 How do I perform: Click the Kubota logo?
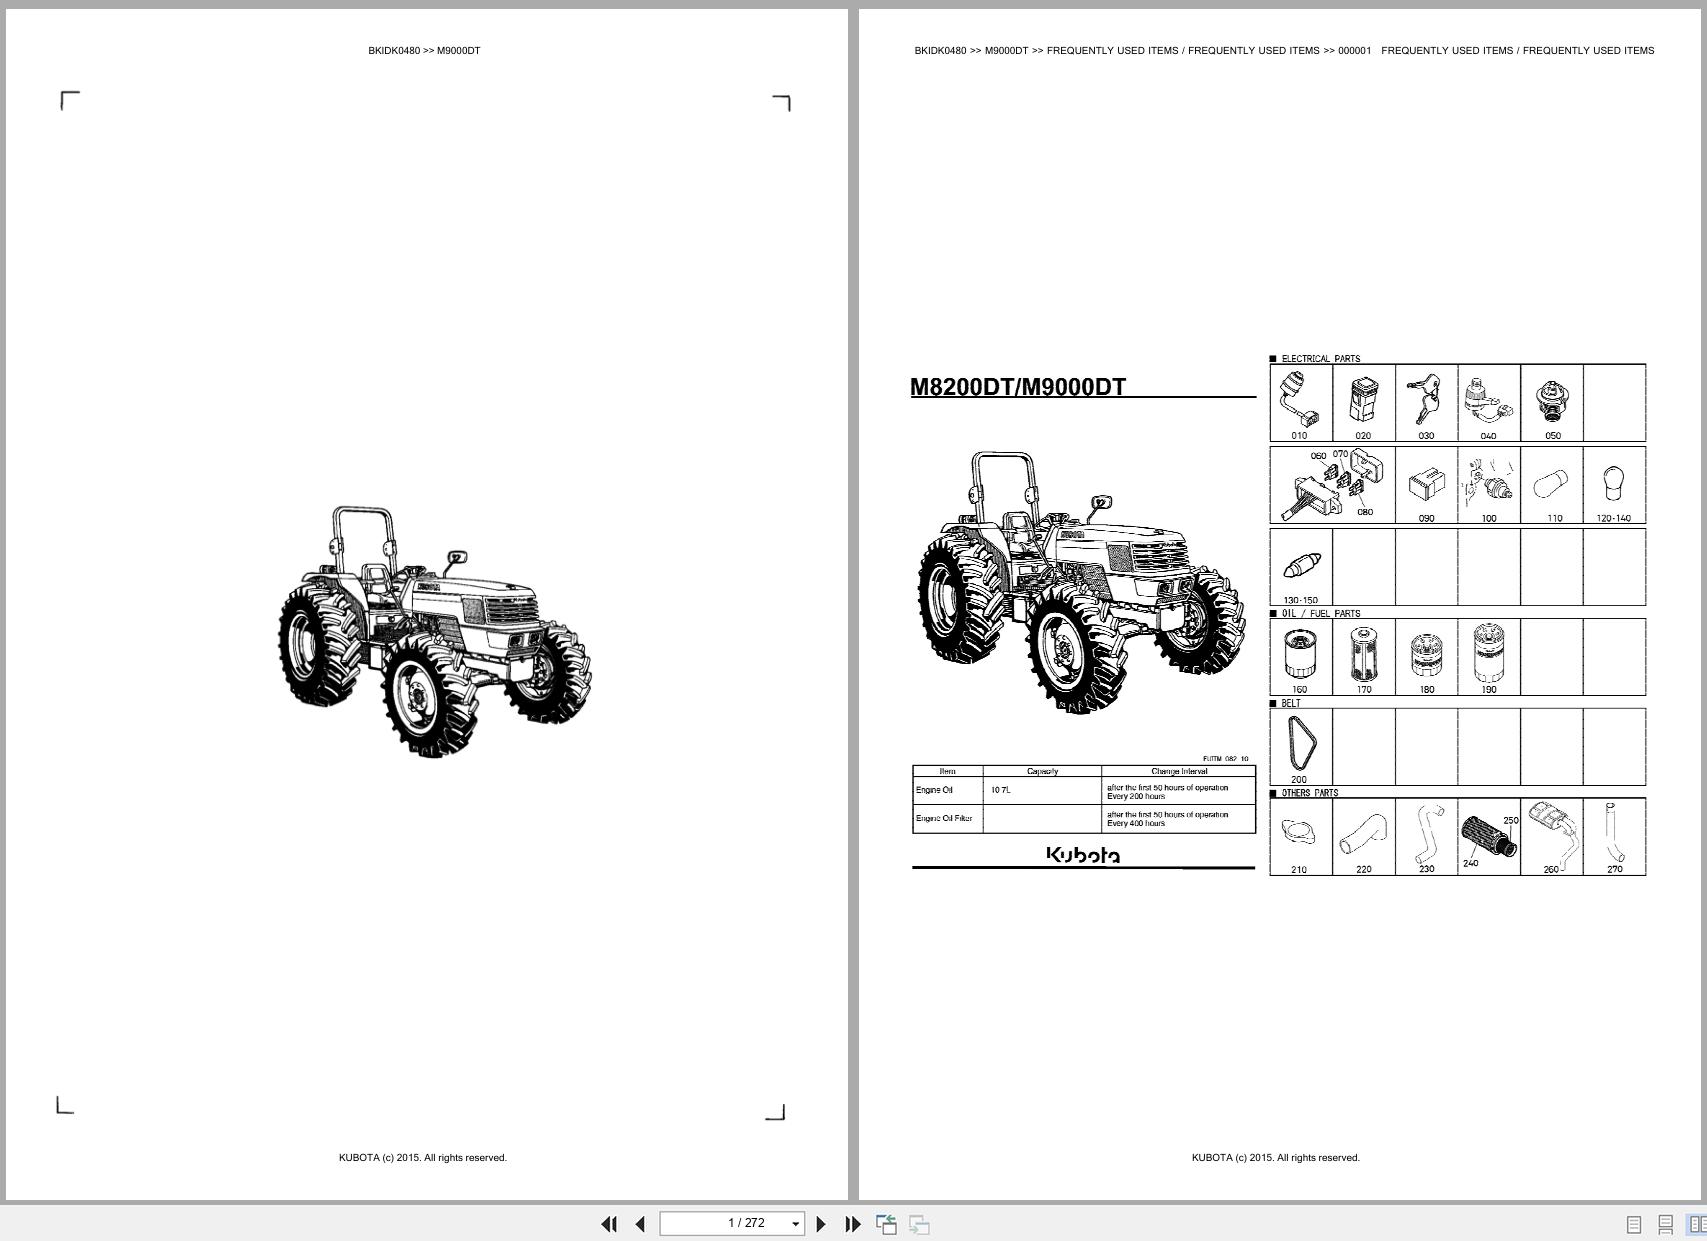pyautogui.click(x=1082, y=856)
